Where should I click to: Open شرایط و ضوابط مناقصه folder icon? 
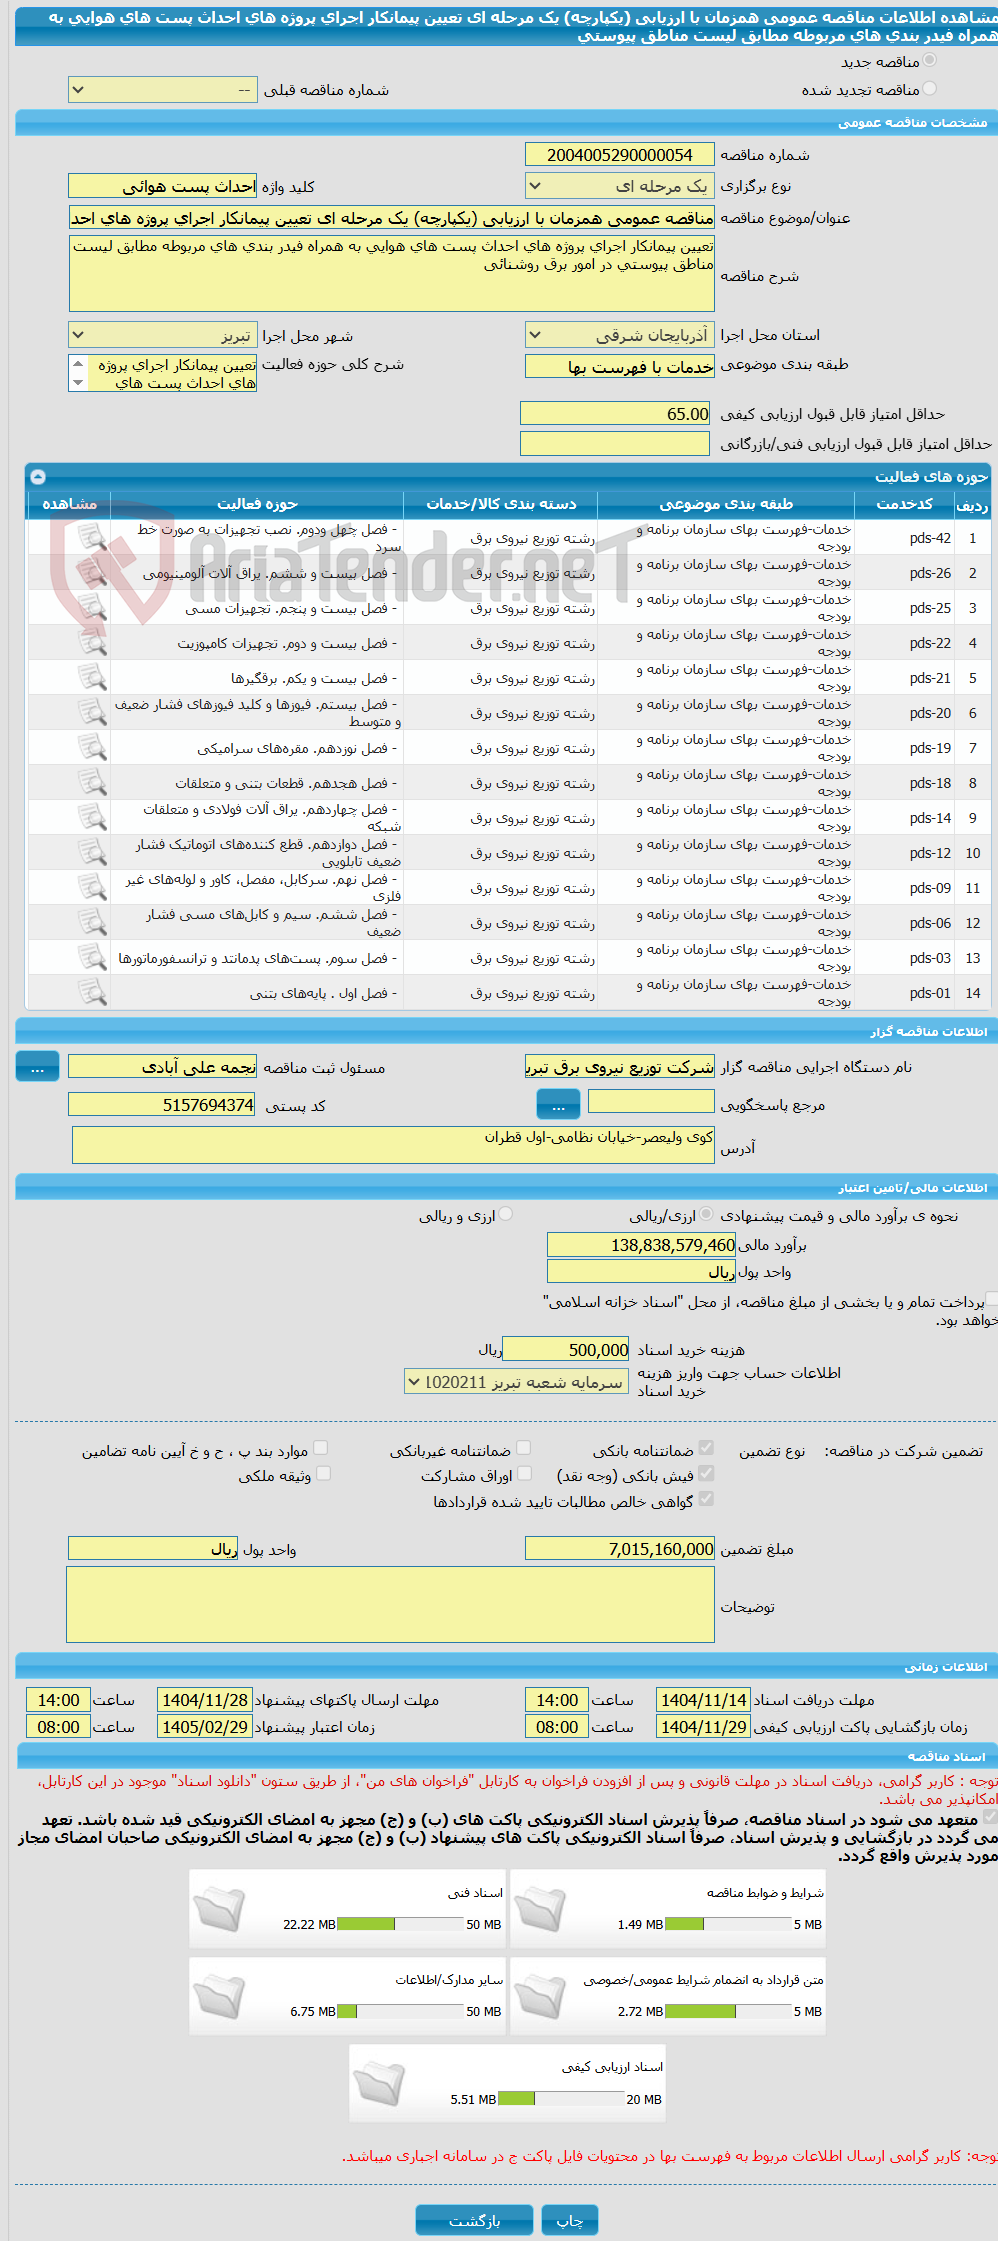coord(541,1909)
